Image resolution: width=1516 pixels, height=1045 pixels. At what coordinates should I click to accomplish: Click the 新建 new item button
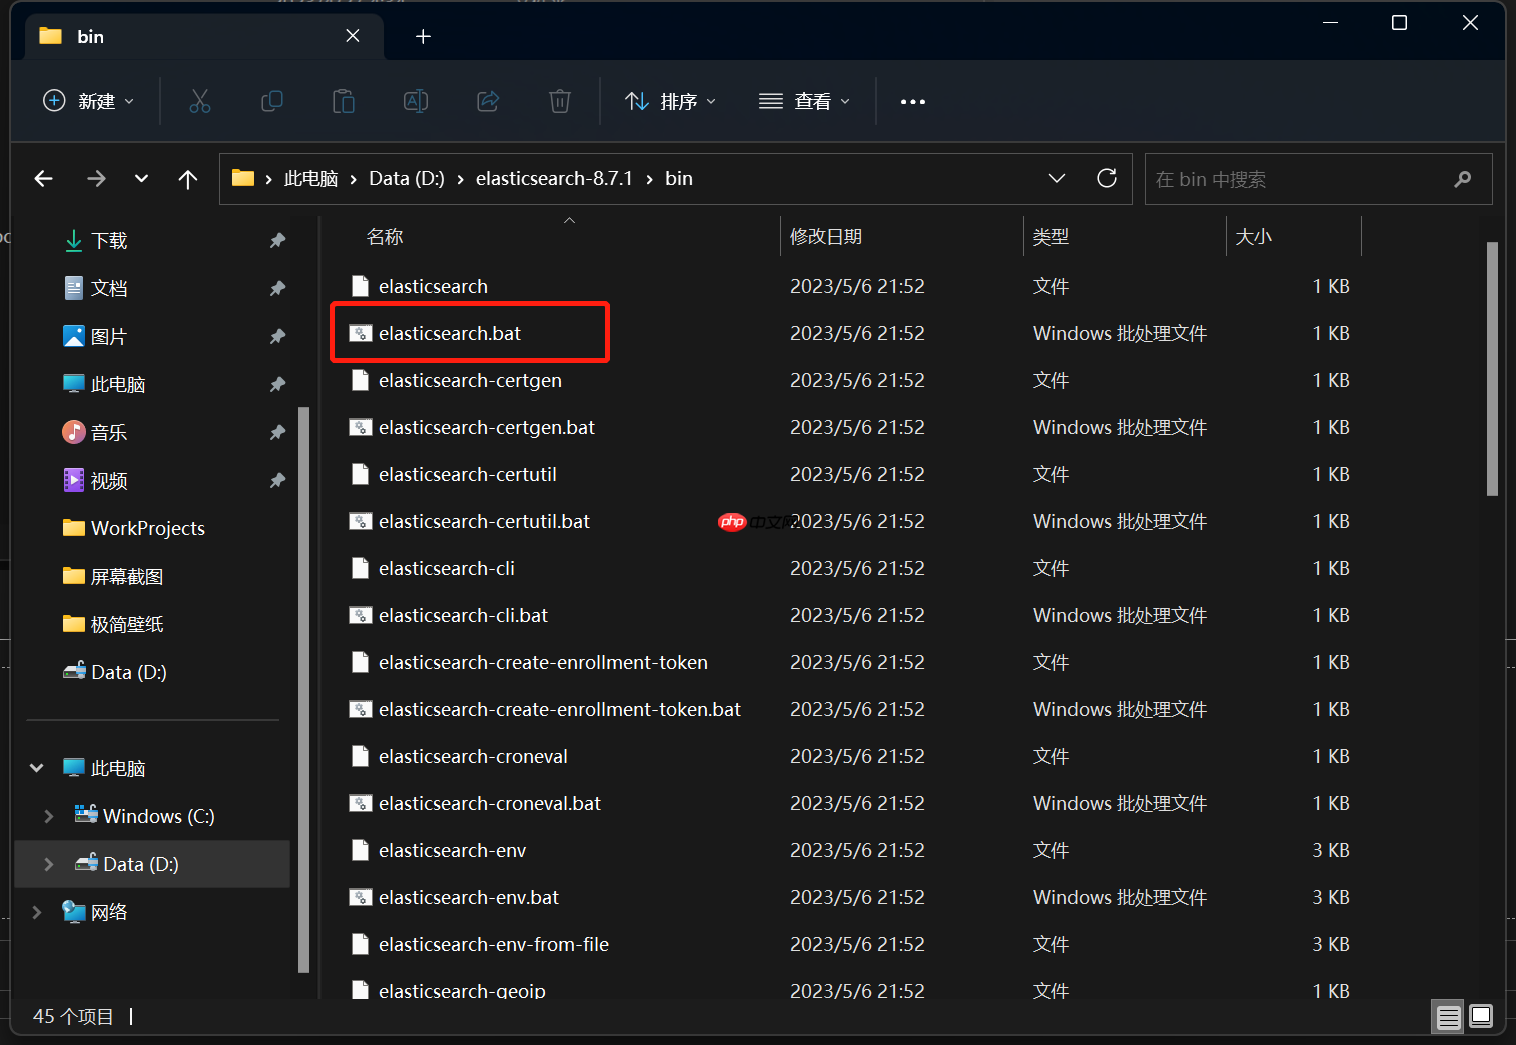88,101
